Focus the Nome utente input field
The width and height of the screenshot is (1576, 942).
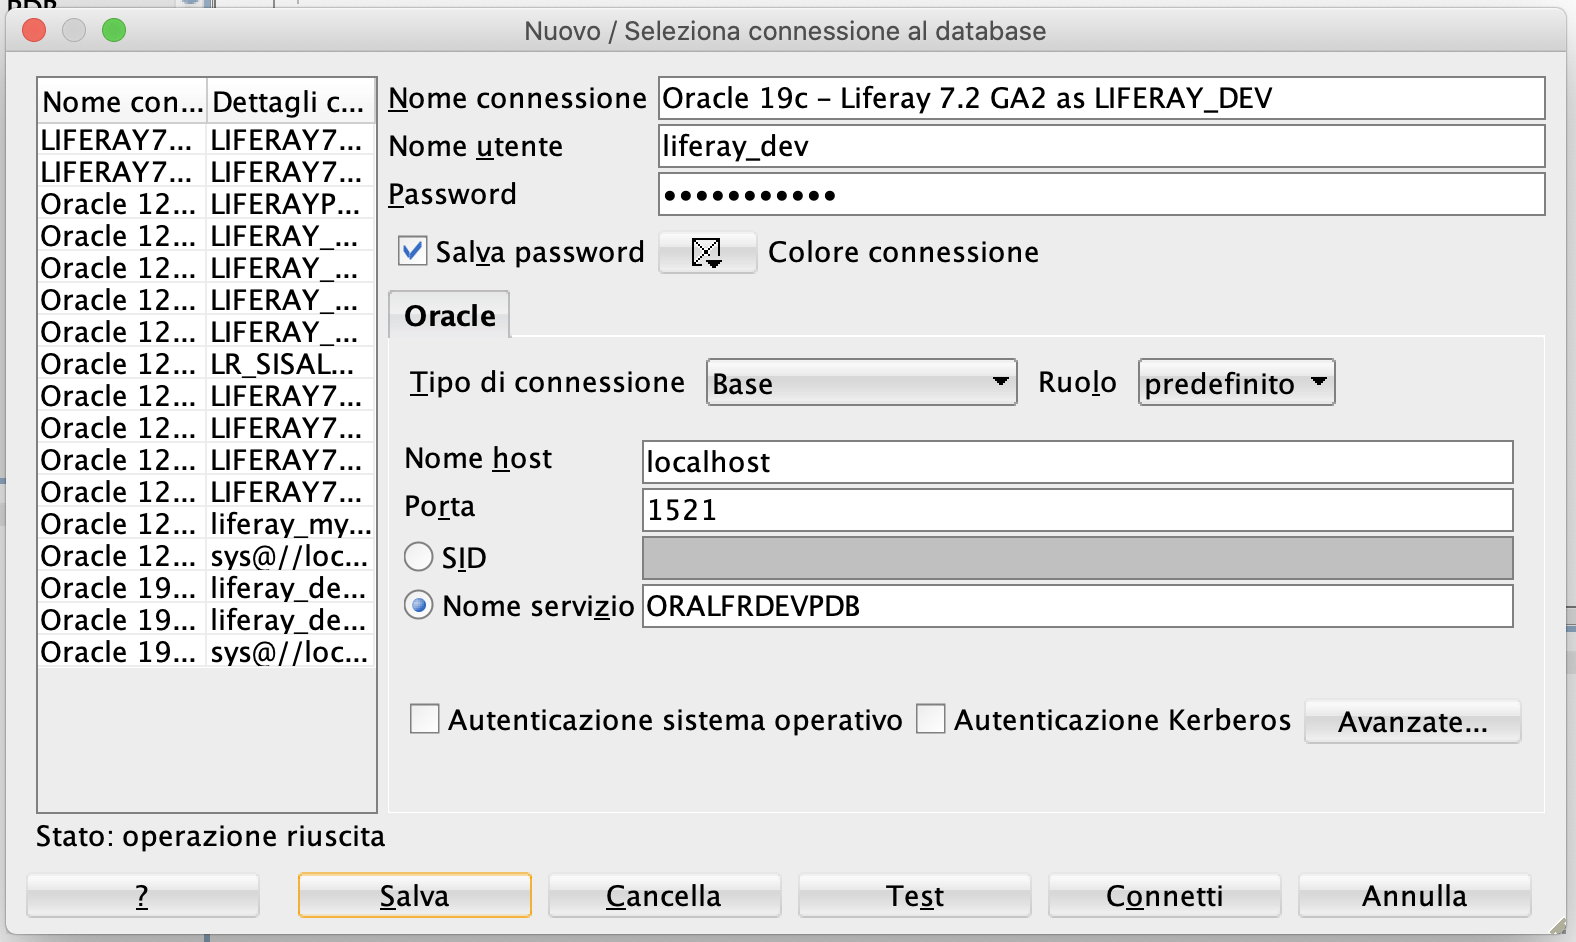1101,146
